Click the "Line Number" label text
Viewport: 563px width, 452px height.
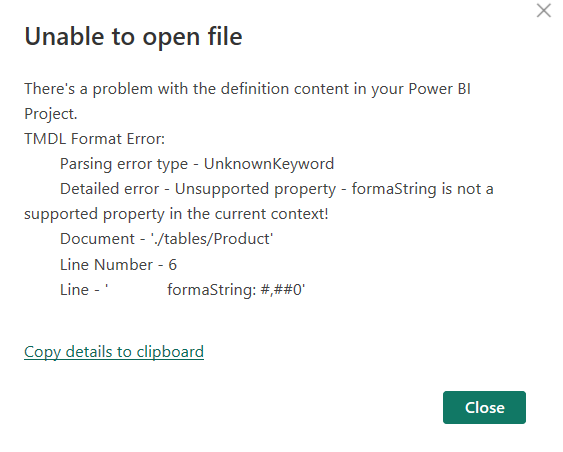pyautogui.click(x=106, y=265)
